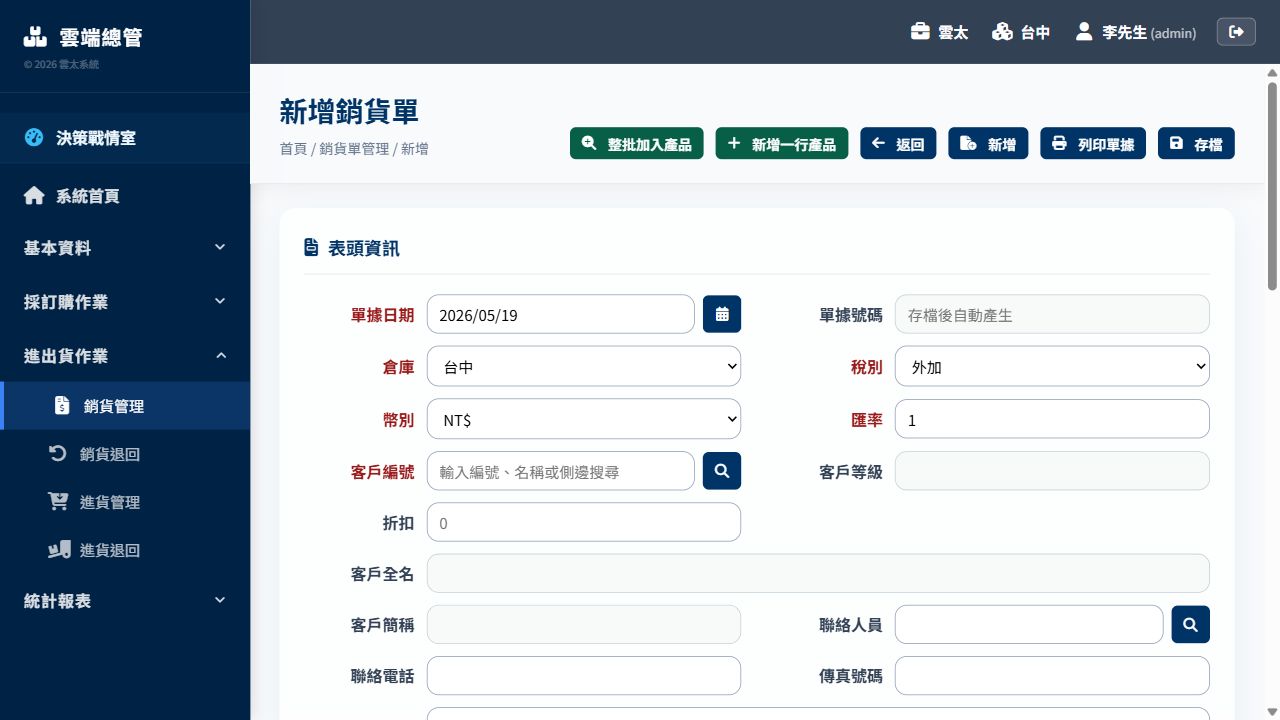Click the 決策戰情室 dashboard icon
The image size is (1280, 720).
coord(34,138)
